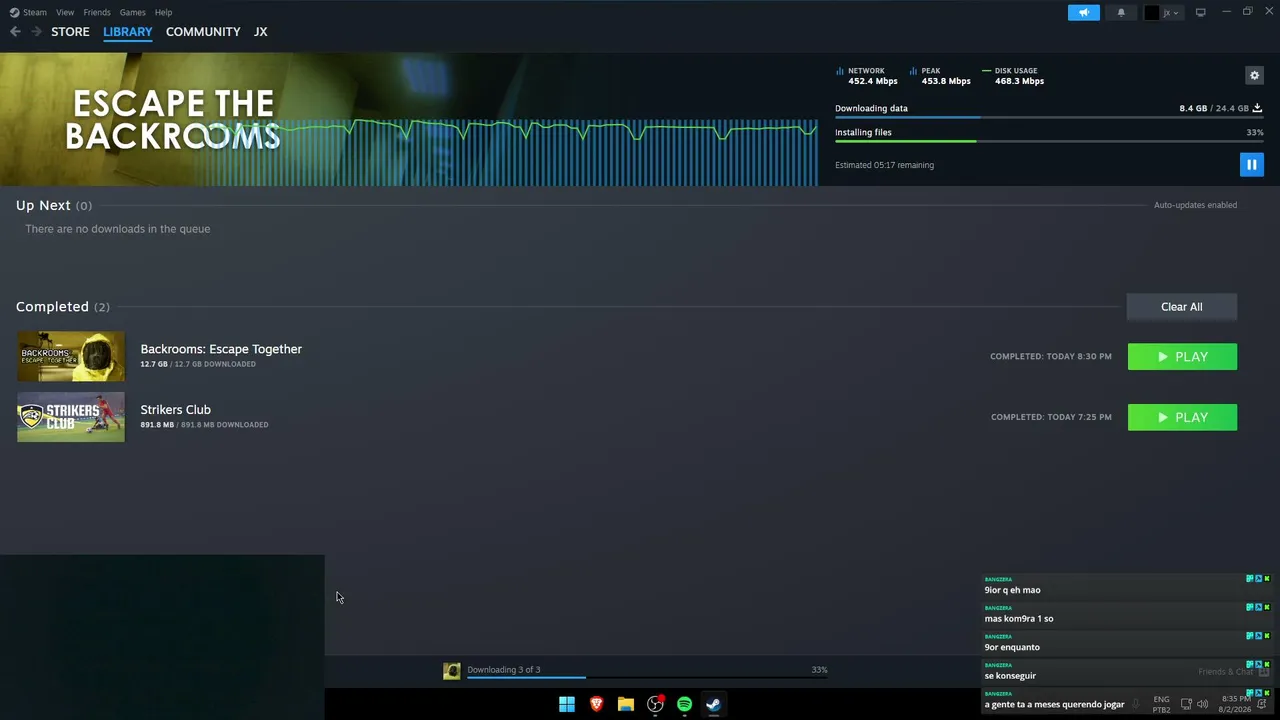Go forward with the right arrow
This screenshot has width=1280, height=720.
tap(36, 32)
